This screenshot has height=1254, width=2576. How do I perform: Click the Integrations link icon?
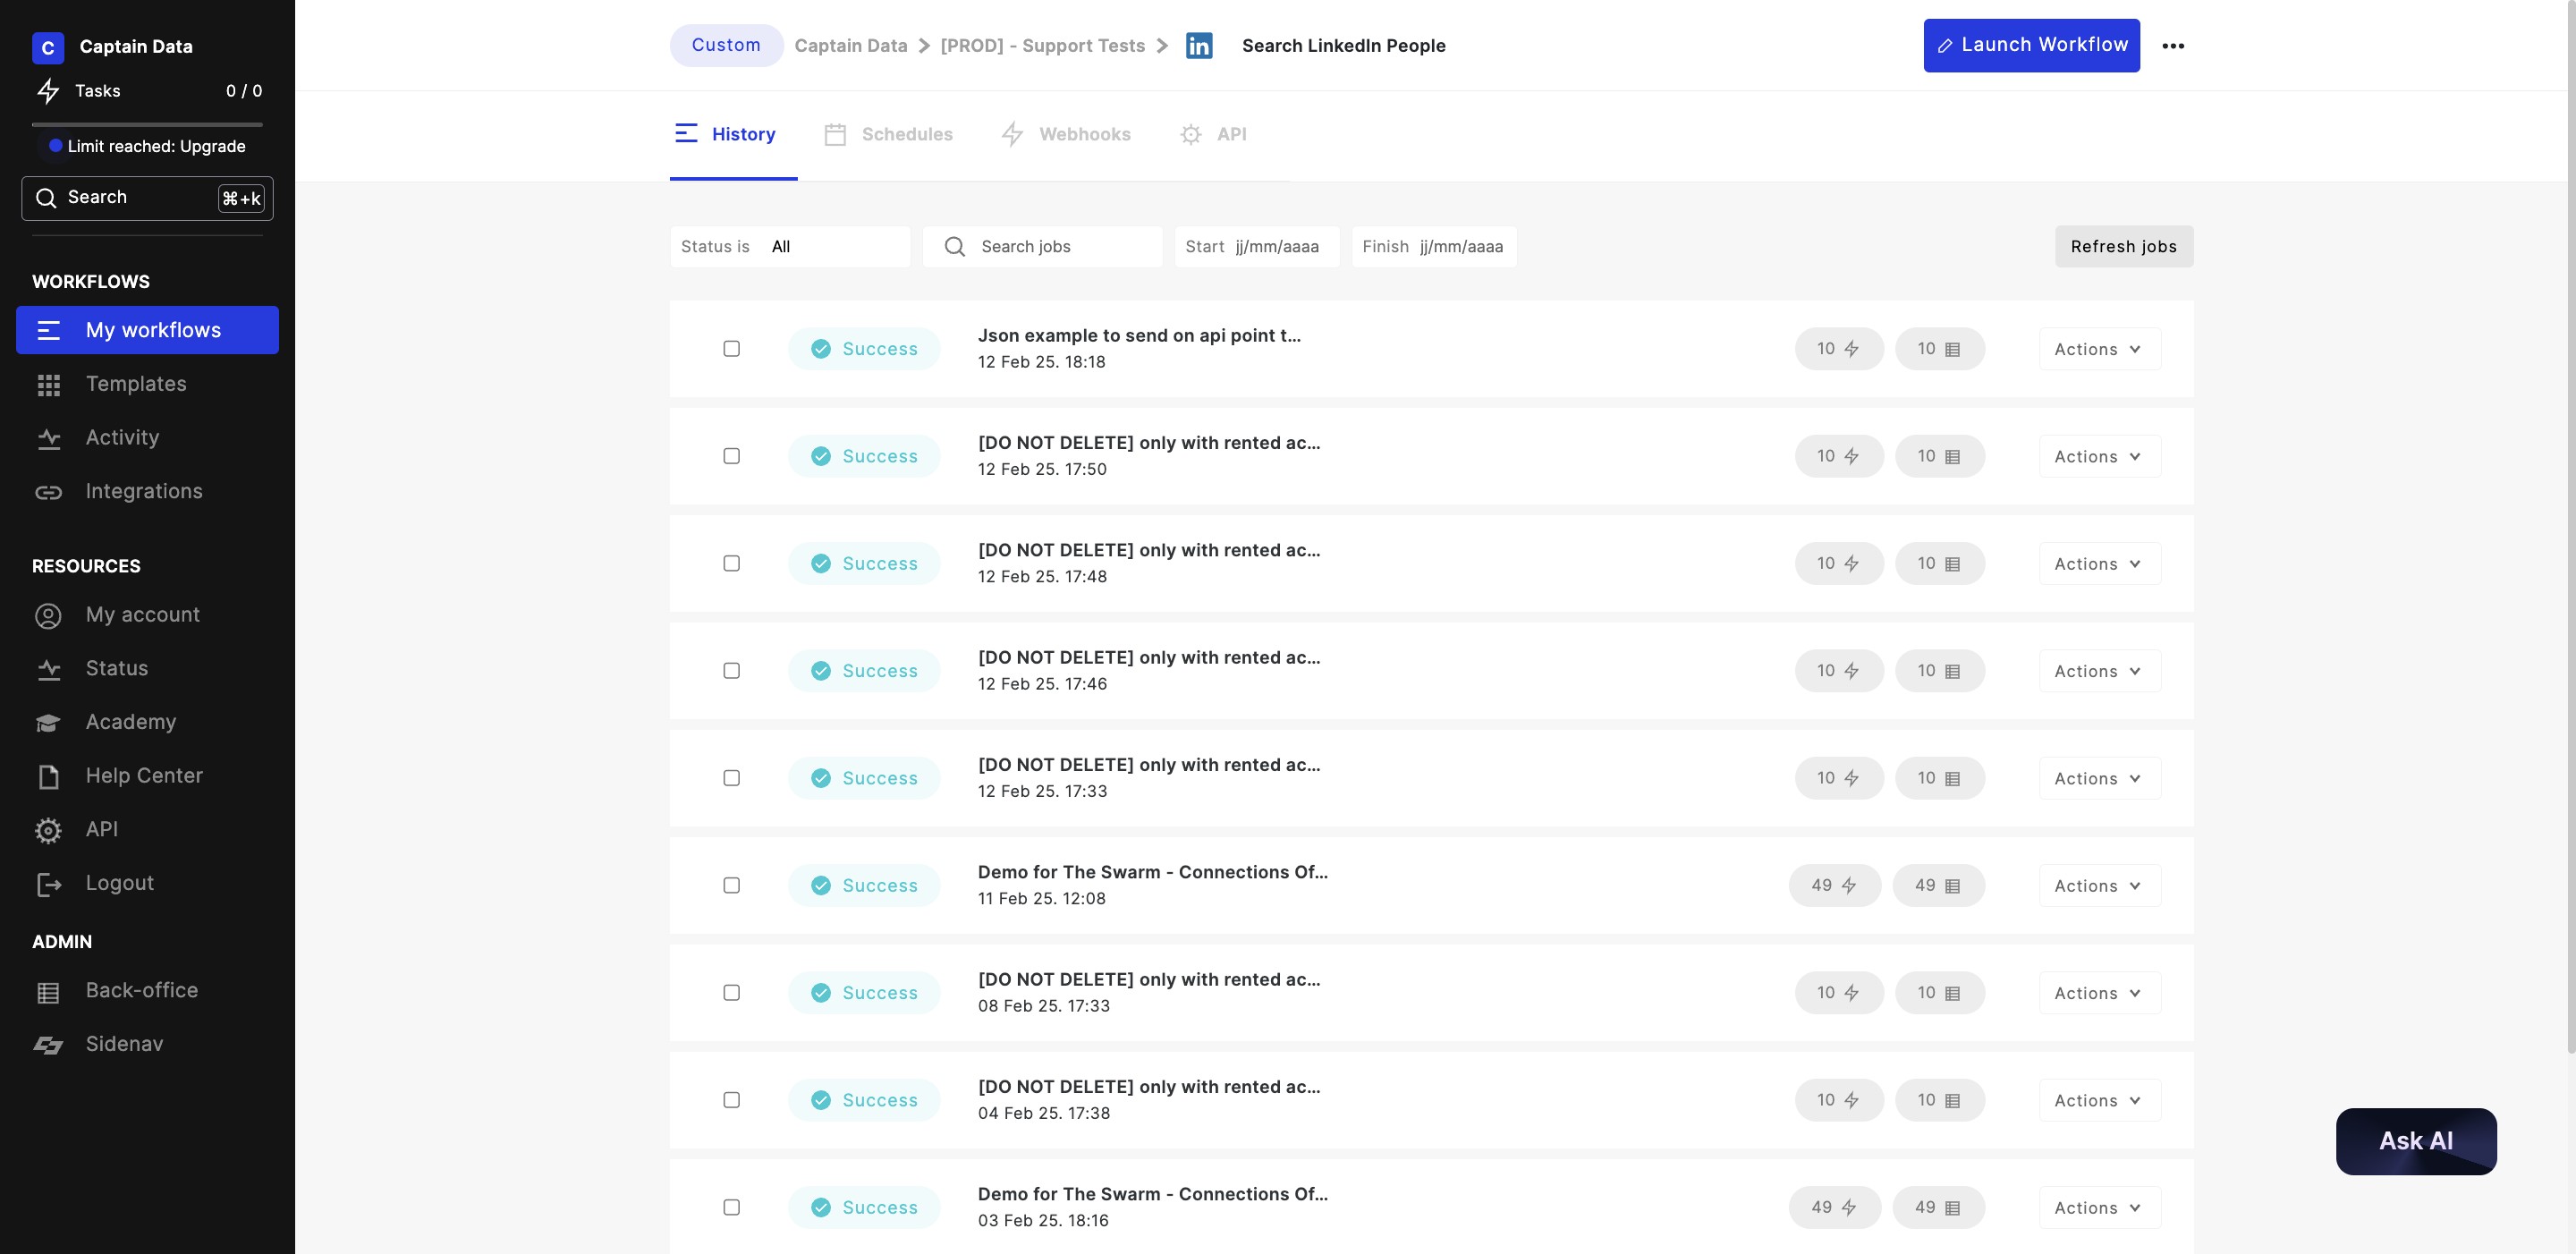pos(48,492)
